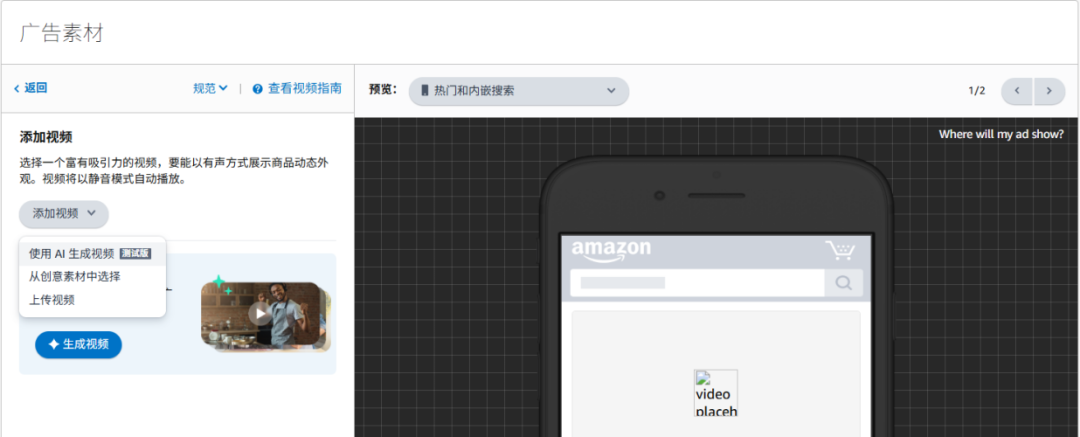Play the sample video thumbnail
This screenshot has height=437, width=1080.
click(x=260, y=314)
